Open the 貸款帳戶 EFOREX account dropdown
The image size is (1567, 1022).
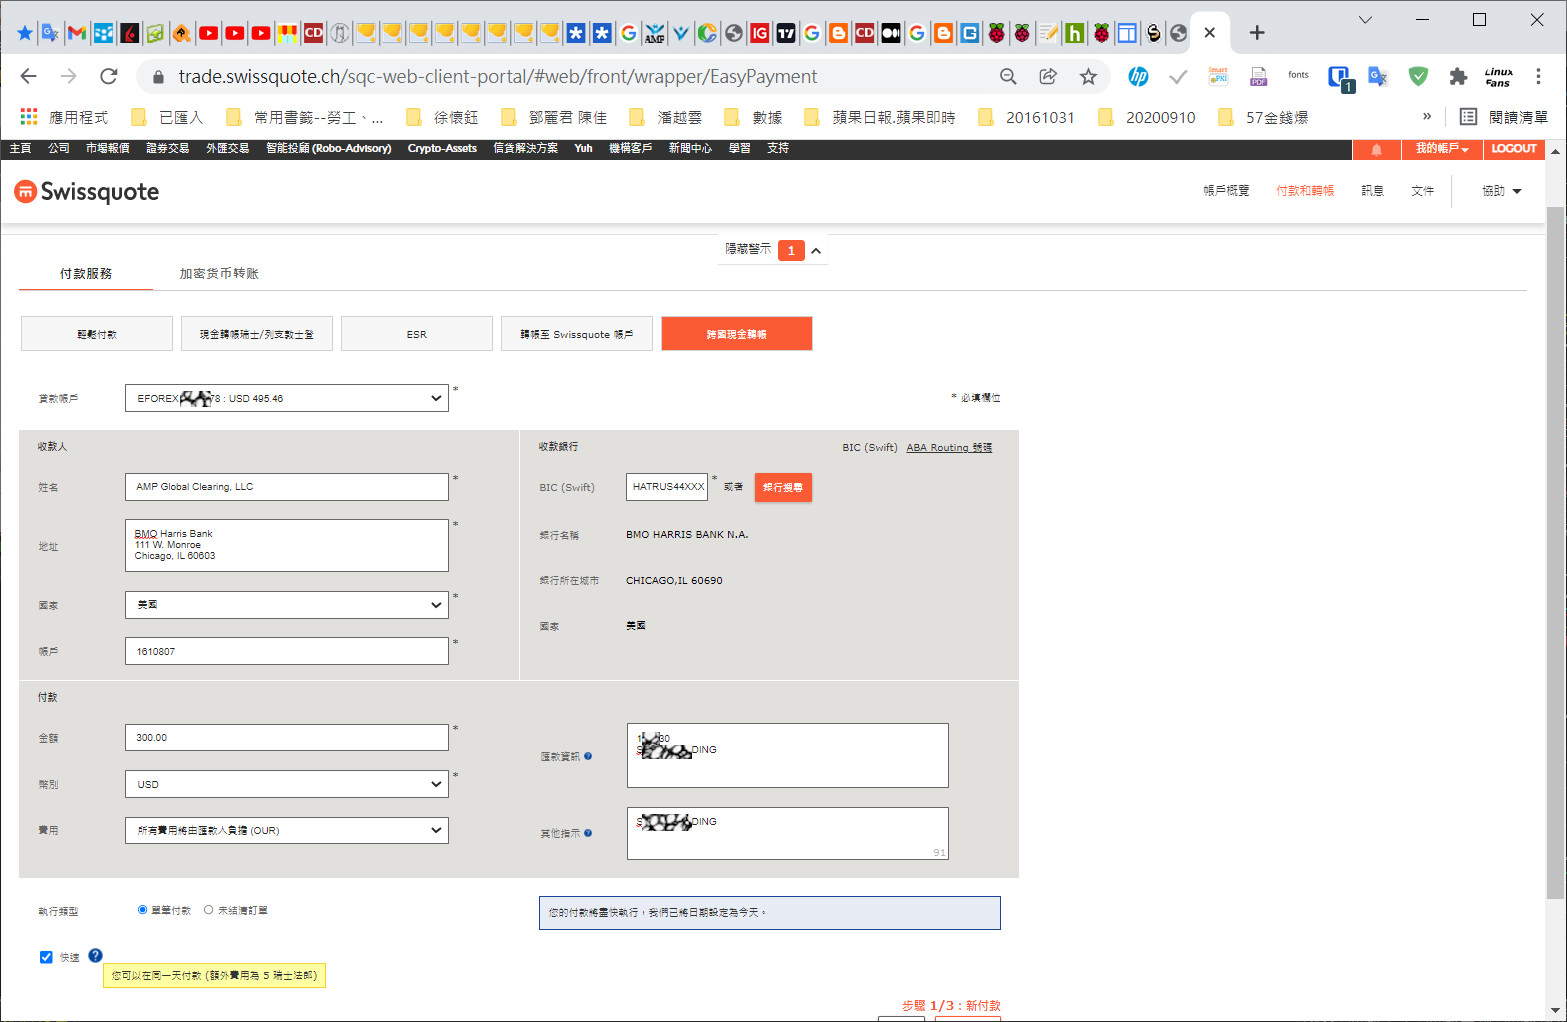(x=287, y=398)
